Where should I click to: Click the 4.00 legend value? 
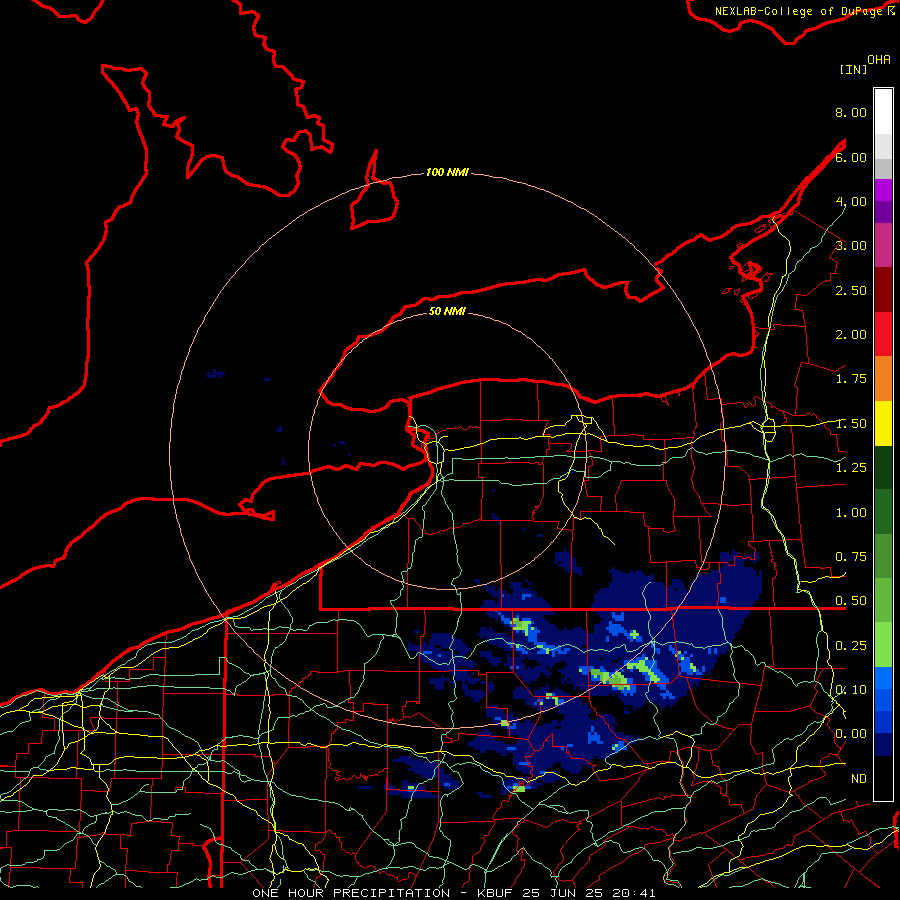pos(851,201)
